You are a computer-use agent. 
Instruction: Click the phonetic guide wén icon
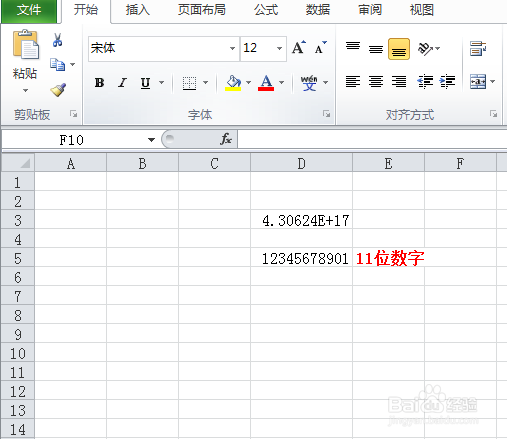pyautogui.click(x=309, y=82)
